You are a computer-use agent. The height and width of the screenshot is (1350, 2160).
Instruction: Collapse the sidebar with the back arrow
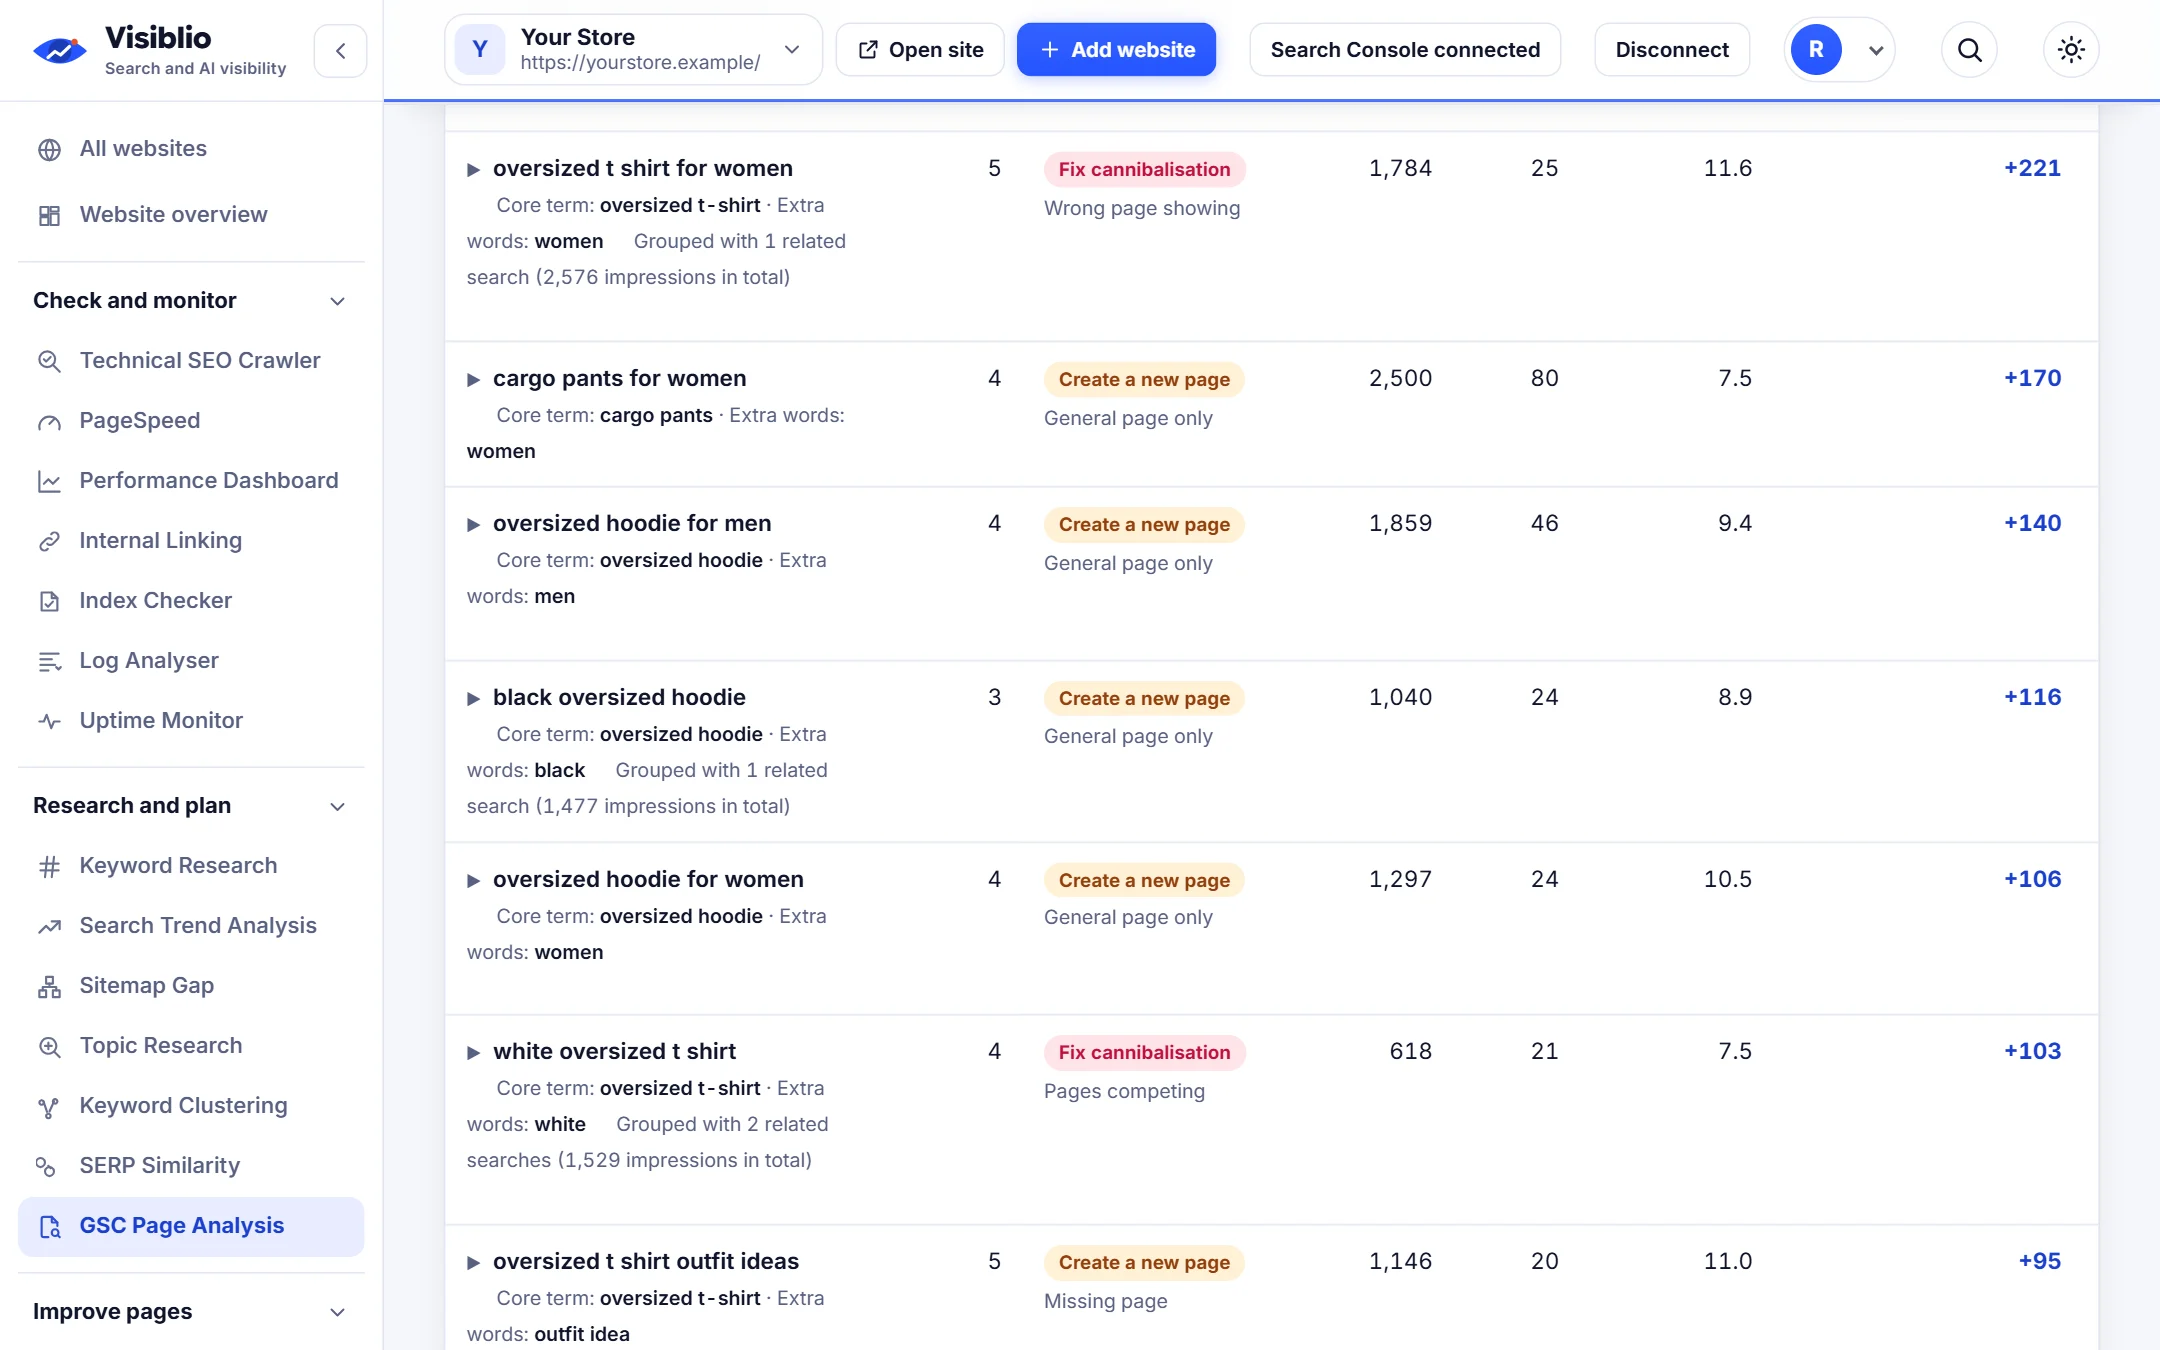[341, 51]
